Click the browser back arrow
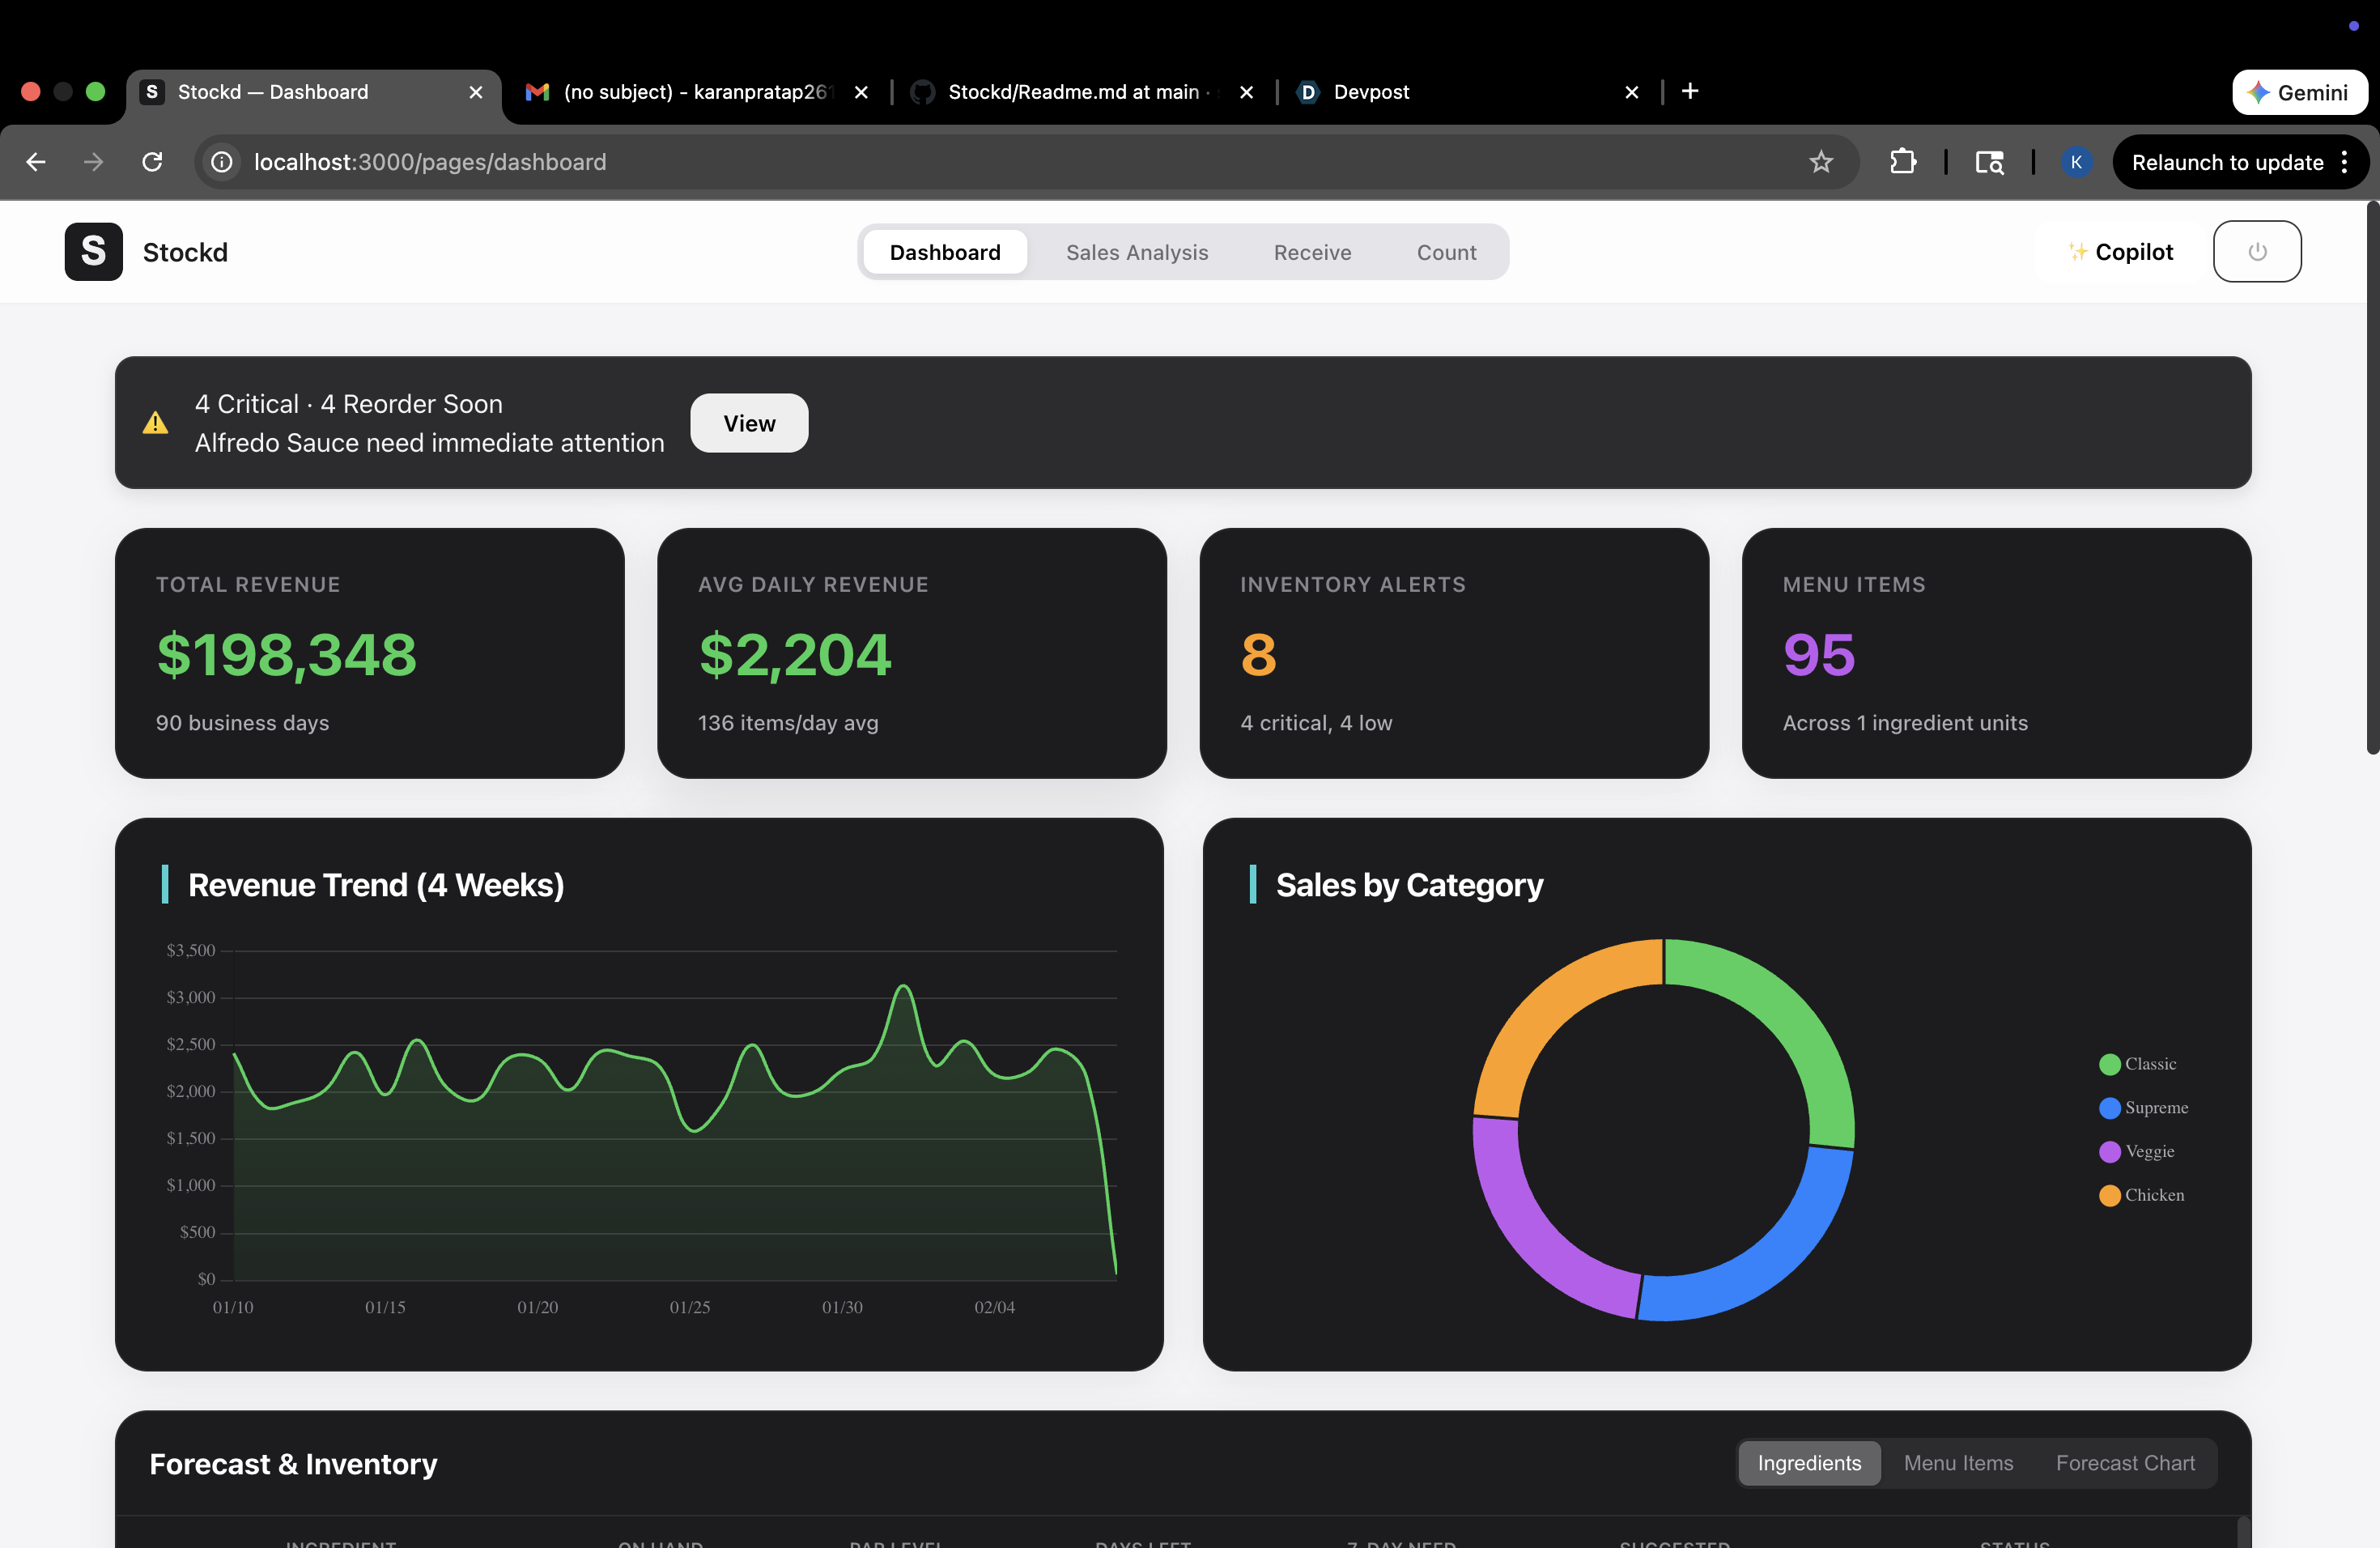The height and width of the screenshot is (1548, 2380). 36,162
